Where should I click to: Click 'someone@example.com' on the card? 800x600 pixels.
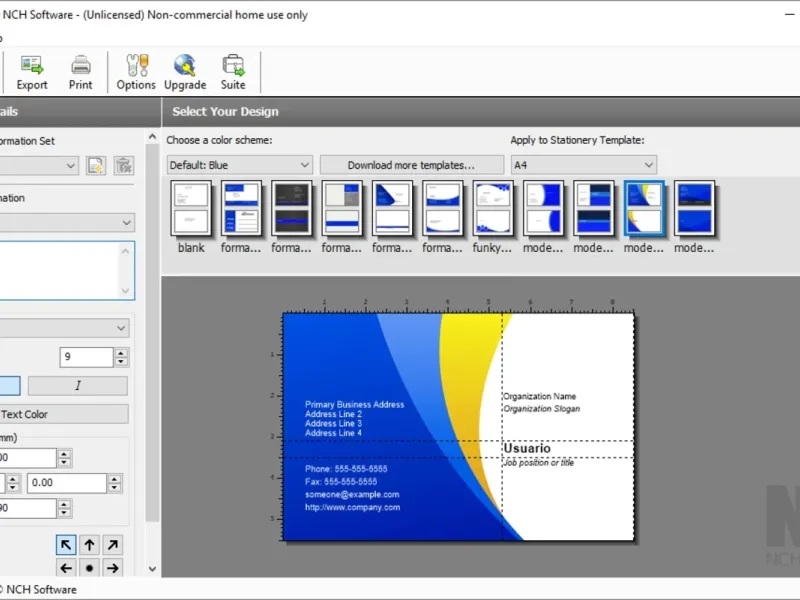point(352,494)
